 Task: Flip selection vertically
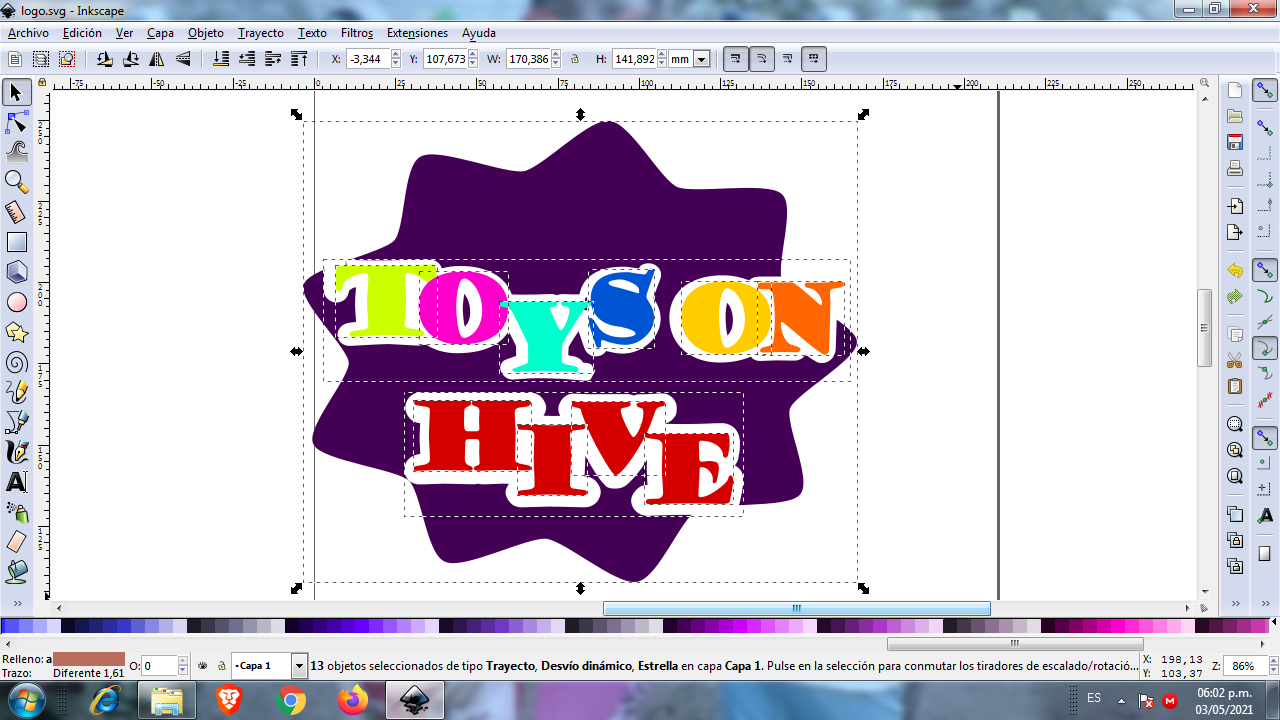click(x=183, y=59)
